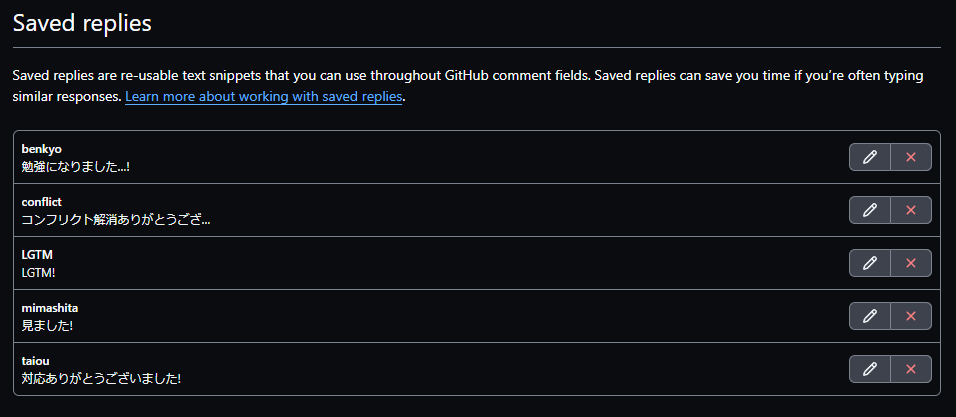956x417 pixels.
Task: Open Learn more about saved replies link
Action: tap(263, 97)
